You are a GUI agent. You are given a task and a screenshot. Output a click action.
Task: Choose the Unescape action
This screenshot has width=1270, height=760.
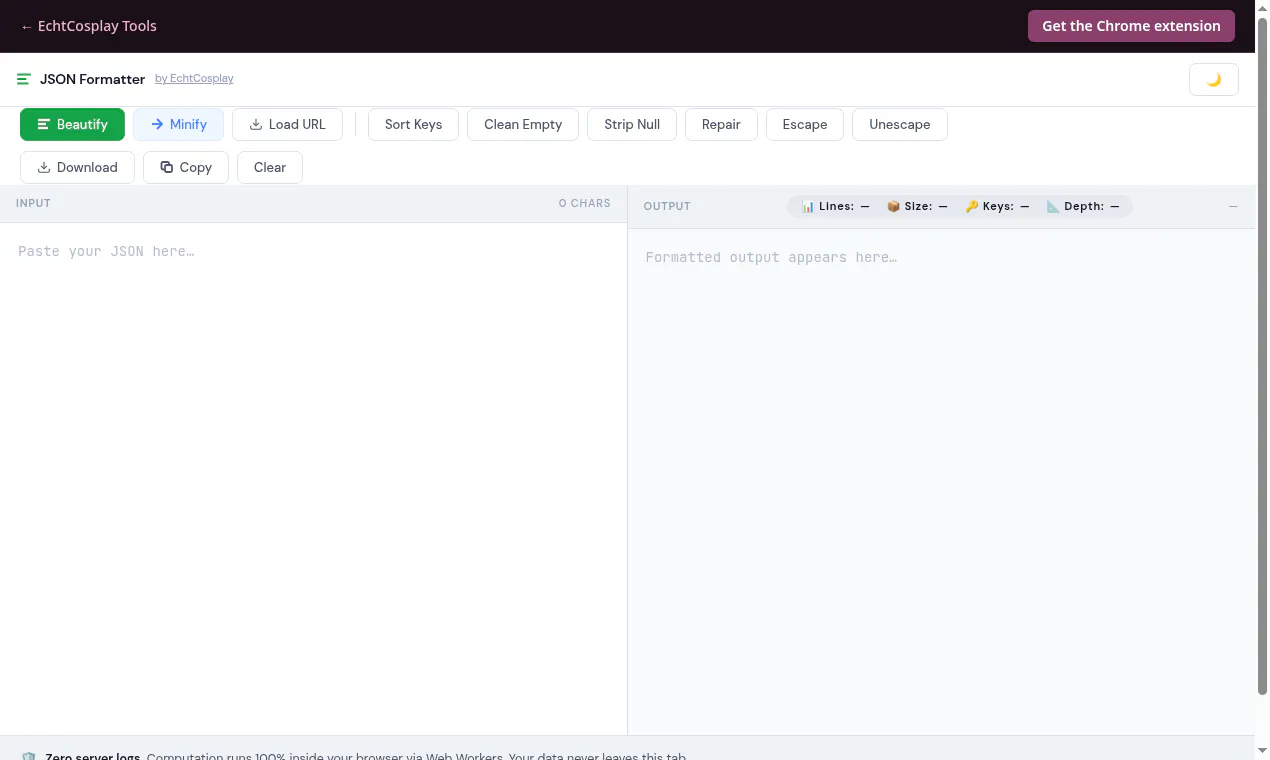pyautogui.click(x=900, y=124)
